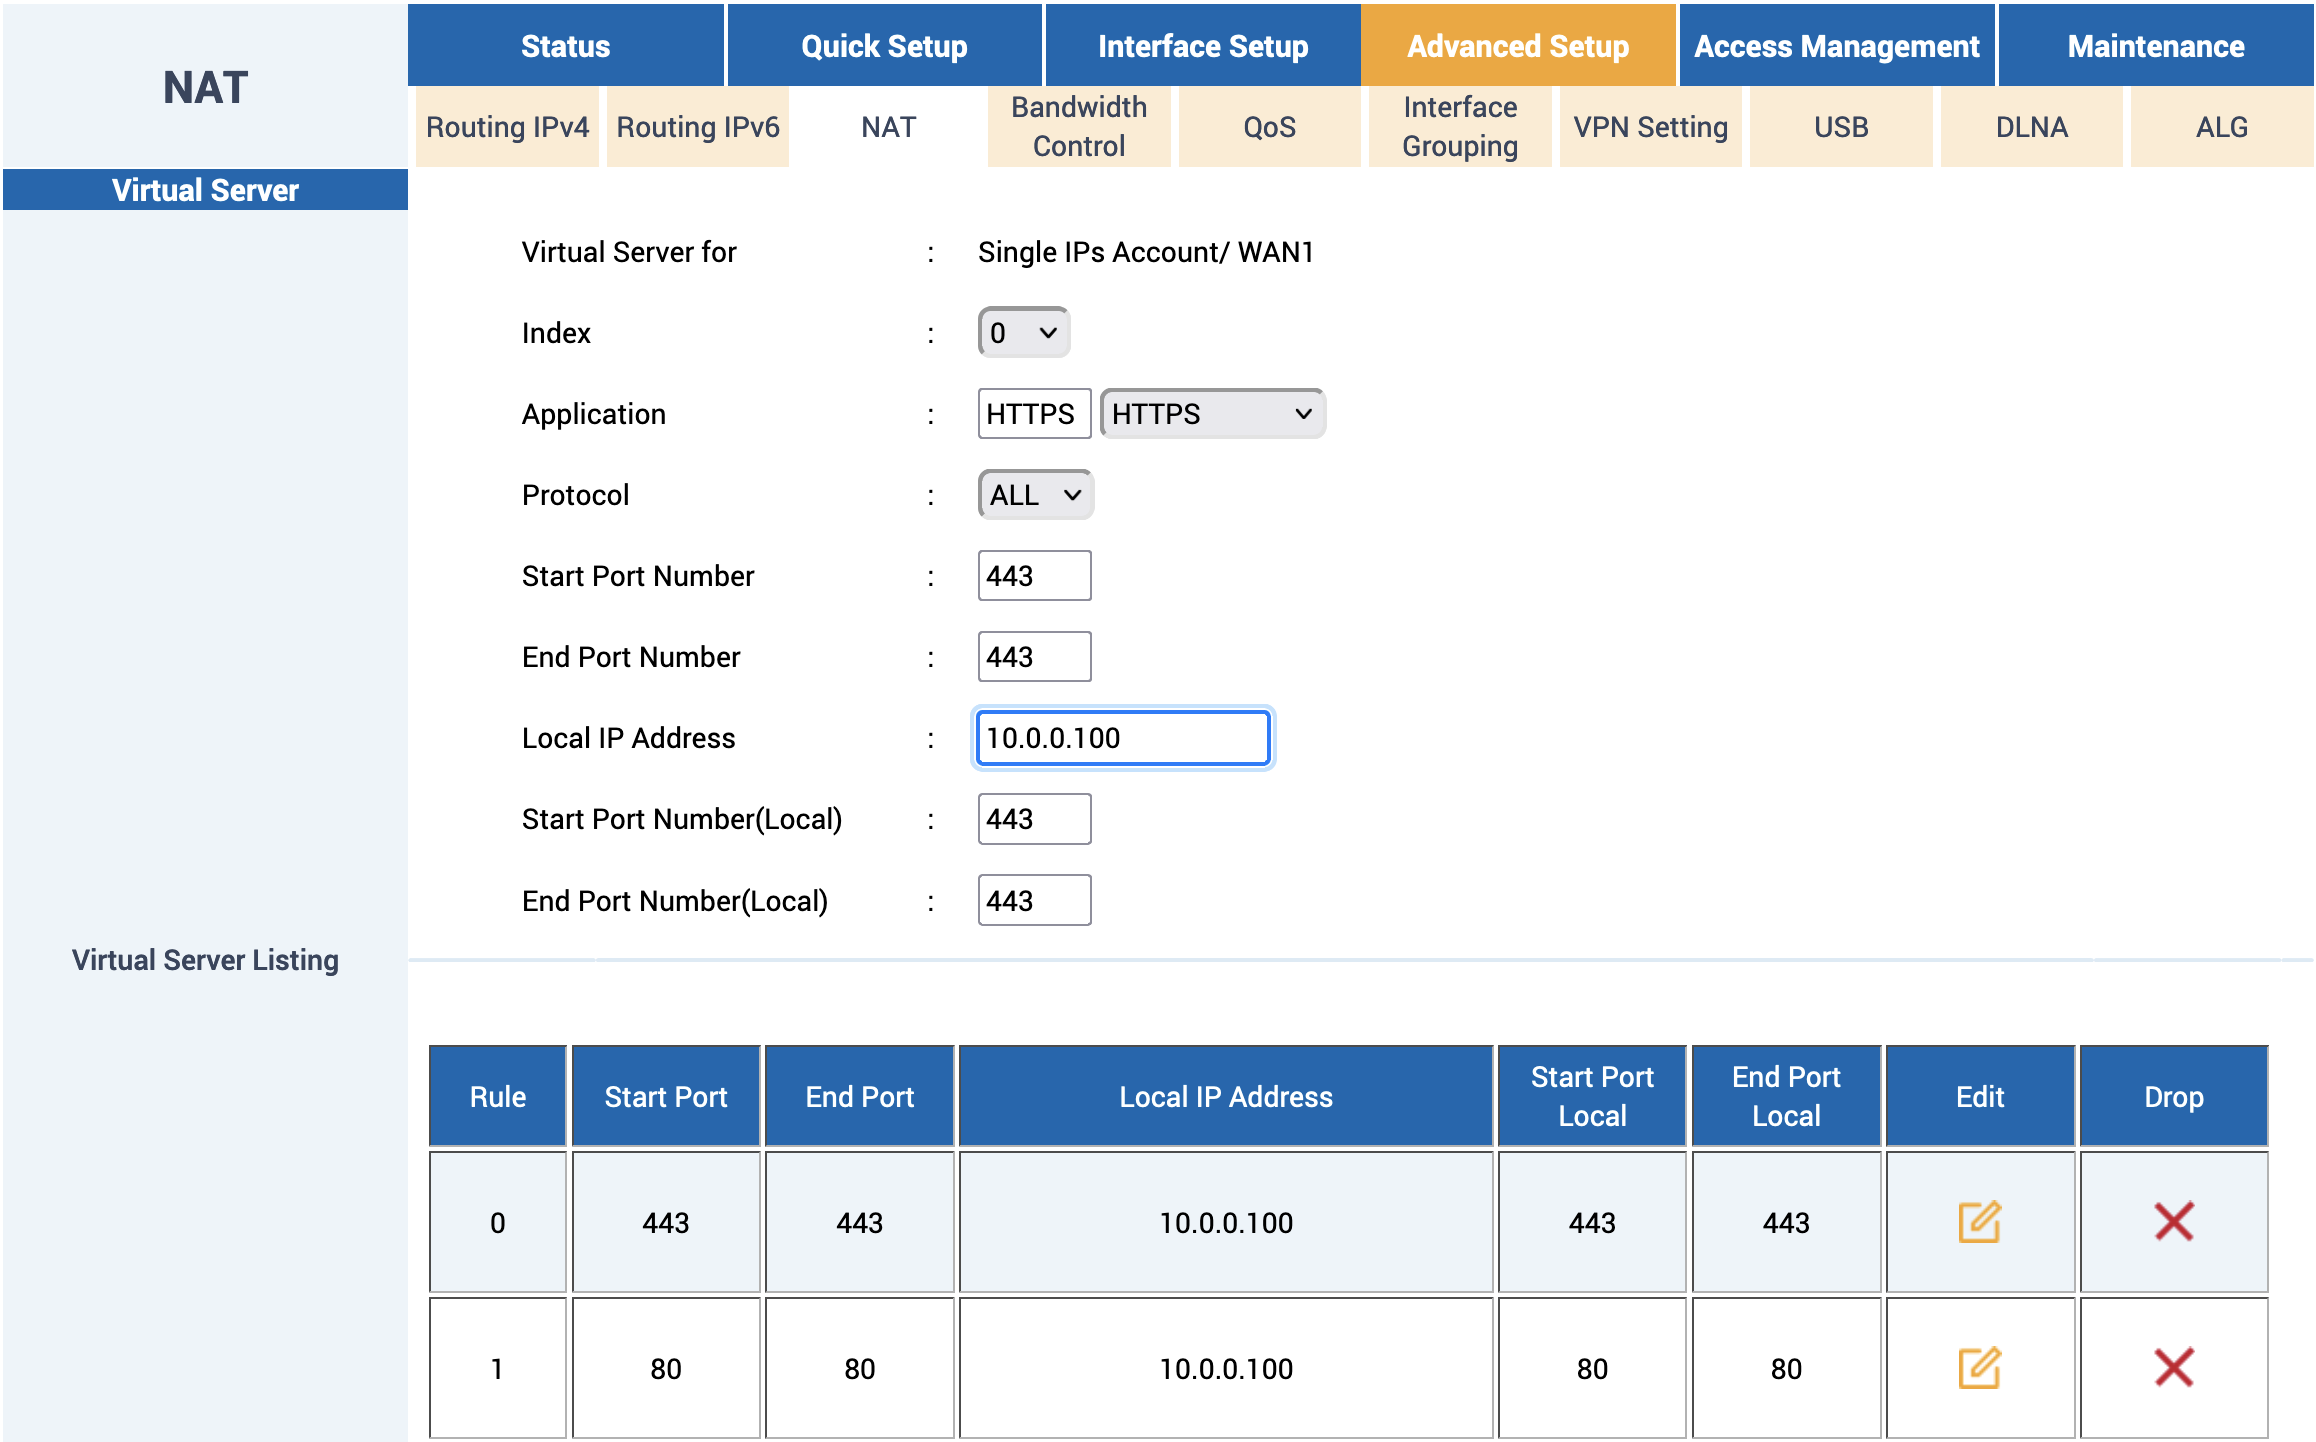2316x1442 pixels.
Task: Open Bandwidth Control sub-tab
Action: (x=1078, y=127)
